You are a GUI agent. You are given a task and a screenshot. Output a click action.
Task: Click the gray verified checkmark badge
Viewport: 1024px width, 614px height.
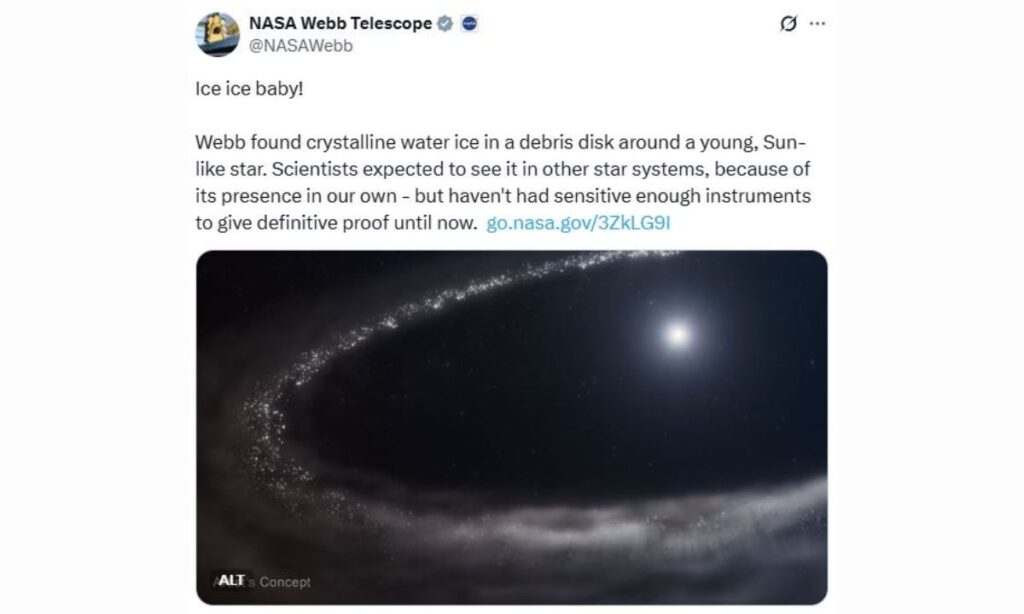point(446,25)
